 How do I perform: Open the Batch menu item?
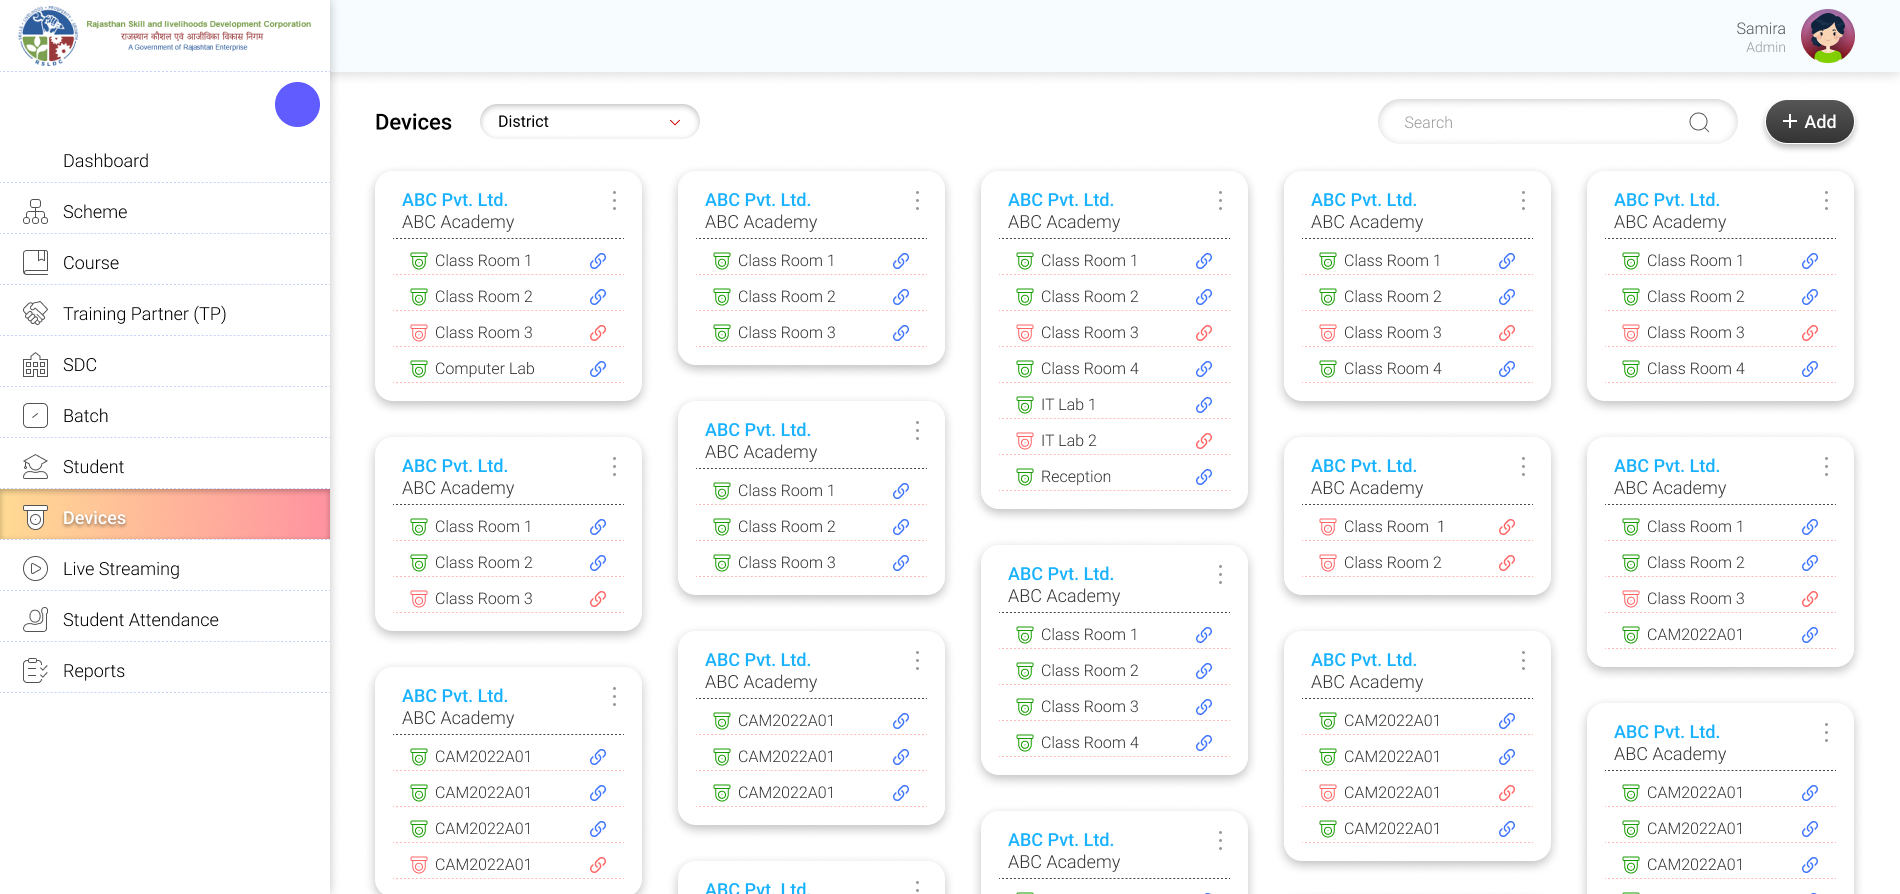coord(85,416)
